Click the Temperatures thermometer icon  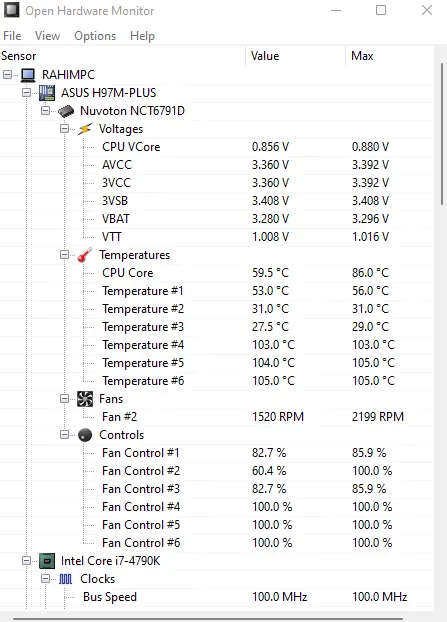pyautogui.click(x=85, y=255)
